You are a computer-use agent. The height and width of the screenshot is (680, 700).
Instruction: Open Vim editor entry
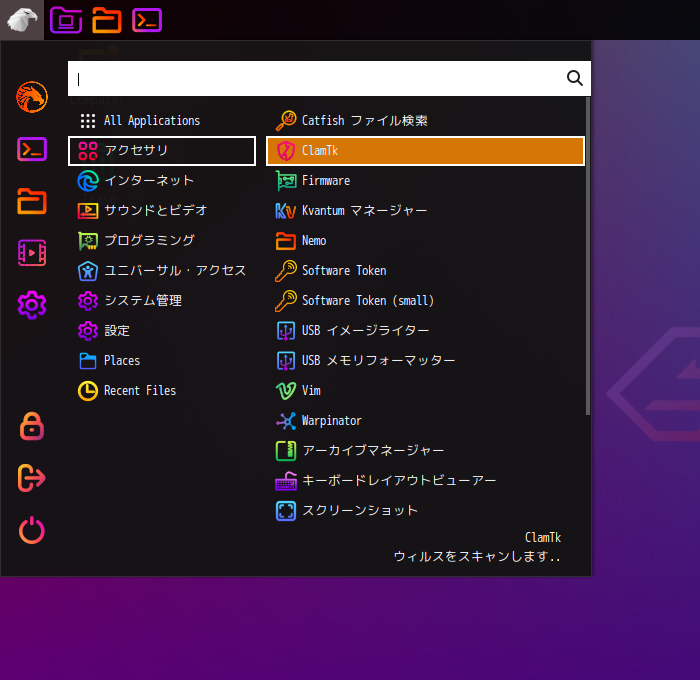point(425,391)
